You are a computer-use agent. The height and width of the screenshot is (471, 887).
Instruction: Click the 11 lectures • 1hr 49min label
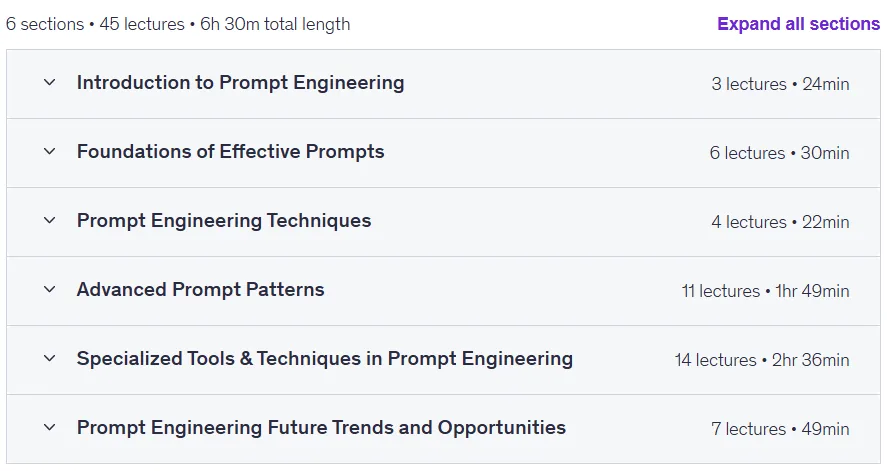click(765, 291)
